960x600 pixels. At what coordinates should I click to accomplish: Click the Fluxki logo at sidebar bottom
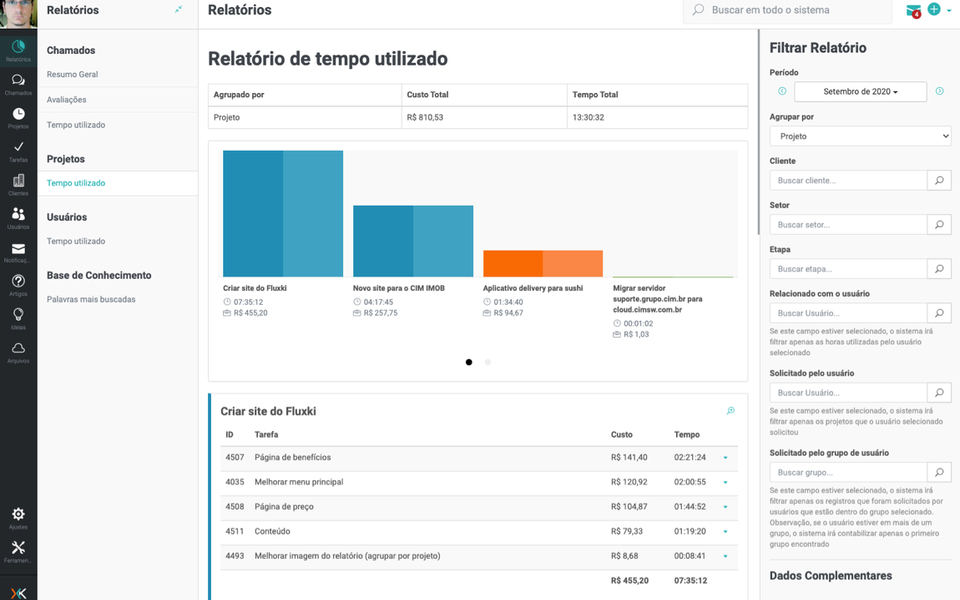18,592
